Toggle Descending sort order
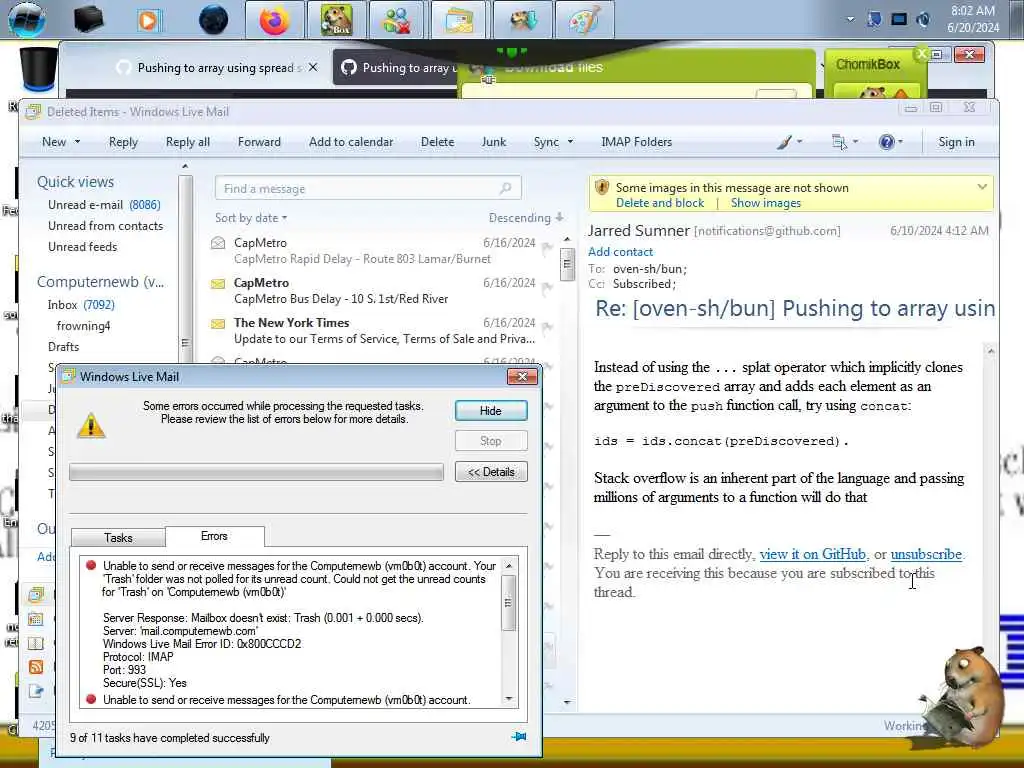1024x768 pixels. [526, 217]
